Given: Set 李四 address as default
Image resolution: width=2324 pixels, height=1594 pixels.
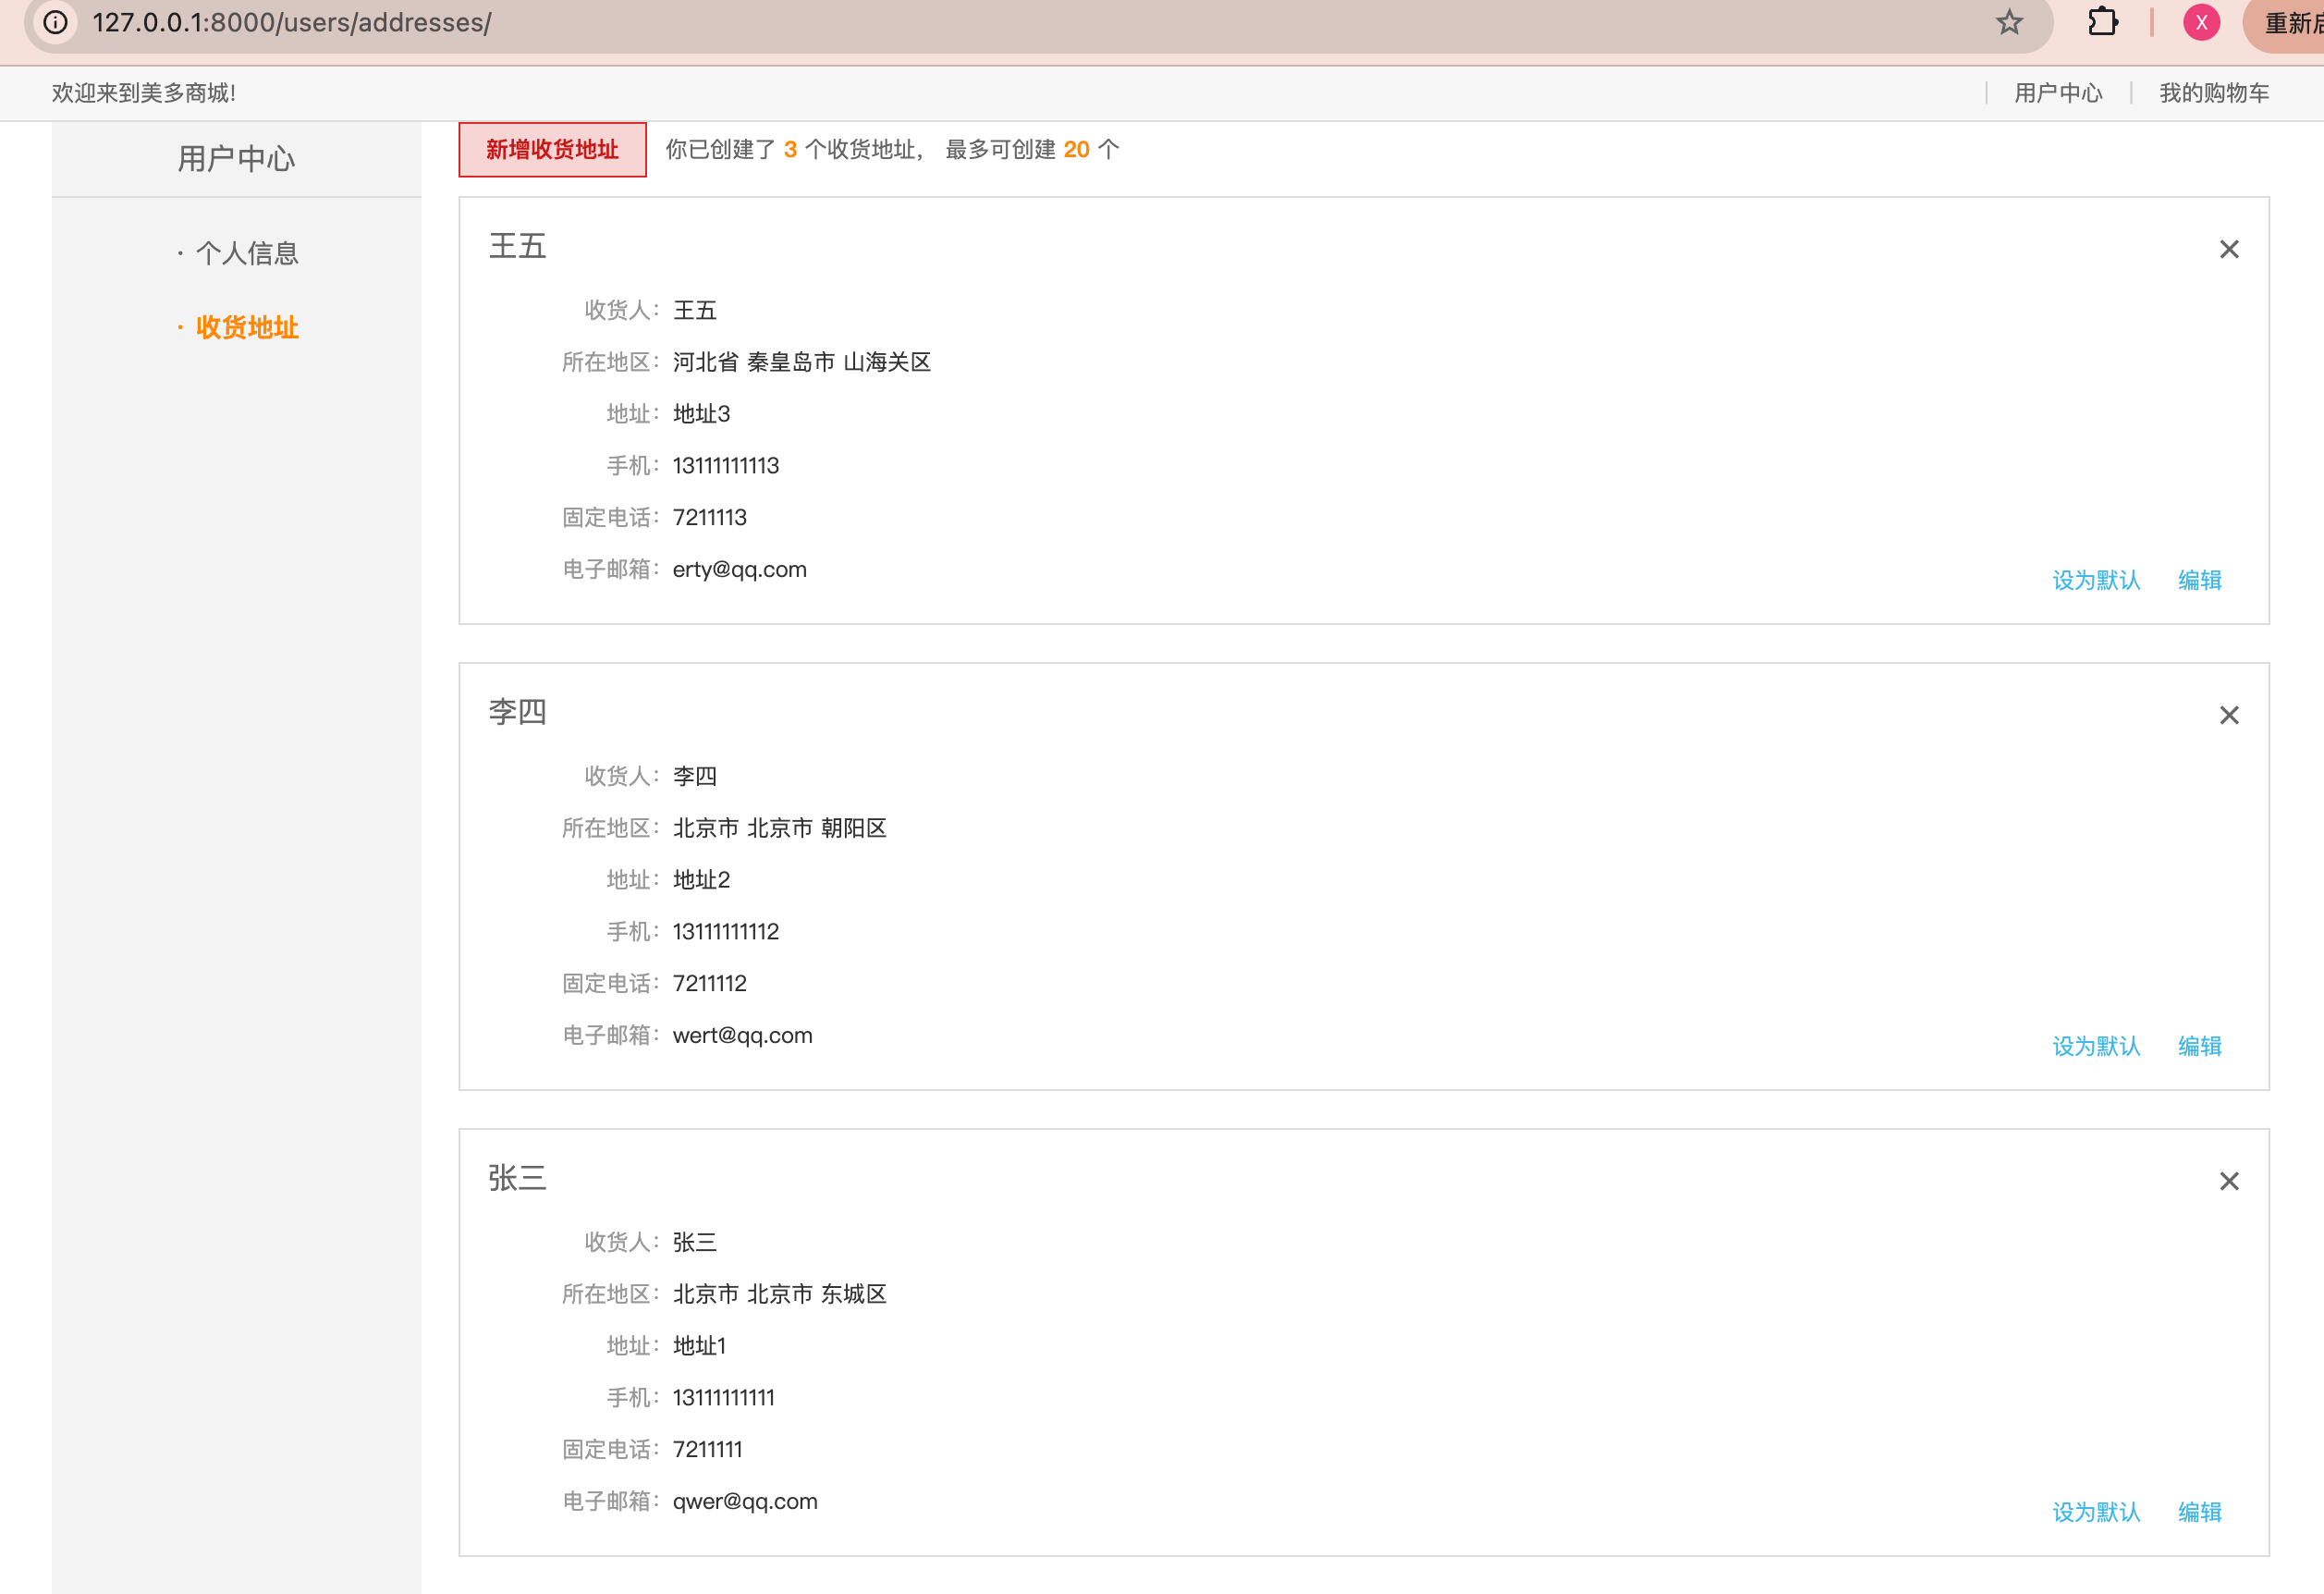Looking at the screenshot, I should [x=2096, y=1046].
